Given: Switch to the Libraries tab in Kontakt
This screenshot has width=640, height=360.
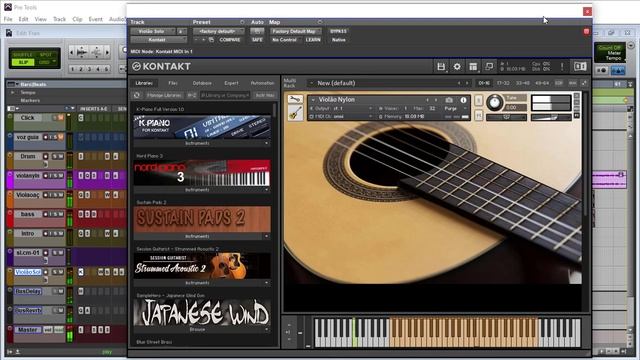Looking at the screenshot, I should coord(144,83).
